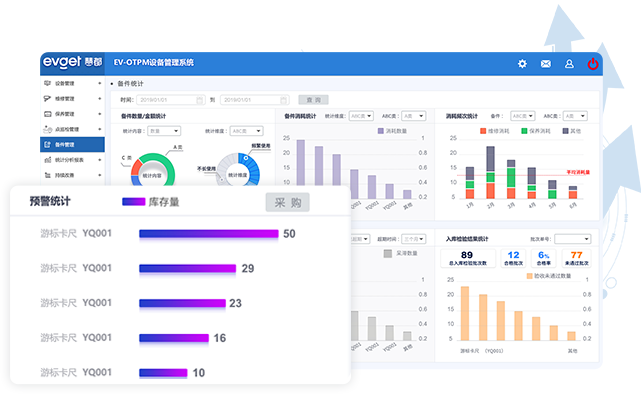Click the 保养管理 sidebar icon
641x400 pixels.
(x=48, y=114)
